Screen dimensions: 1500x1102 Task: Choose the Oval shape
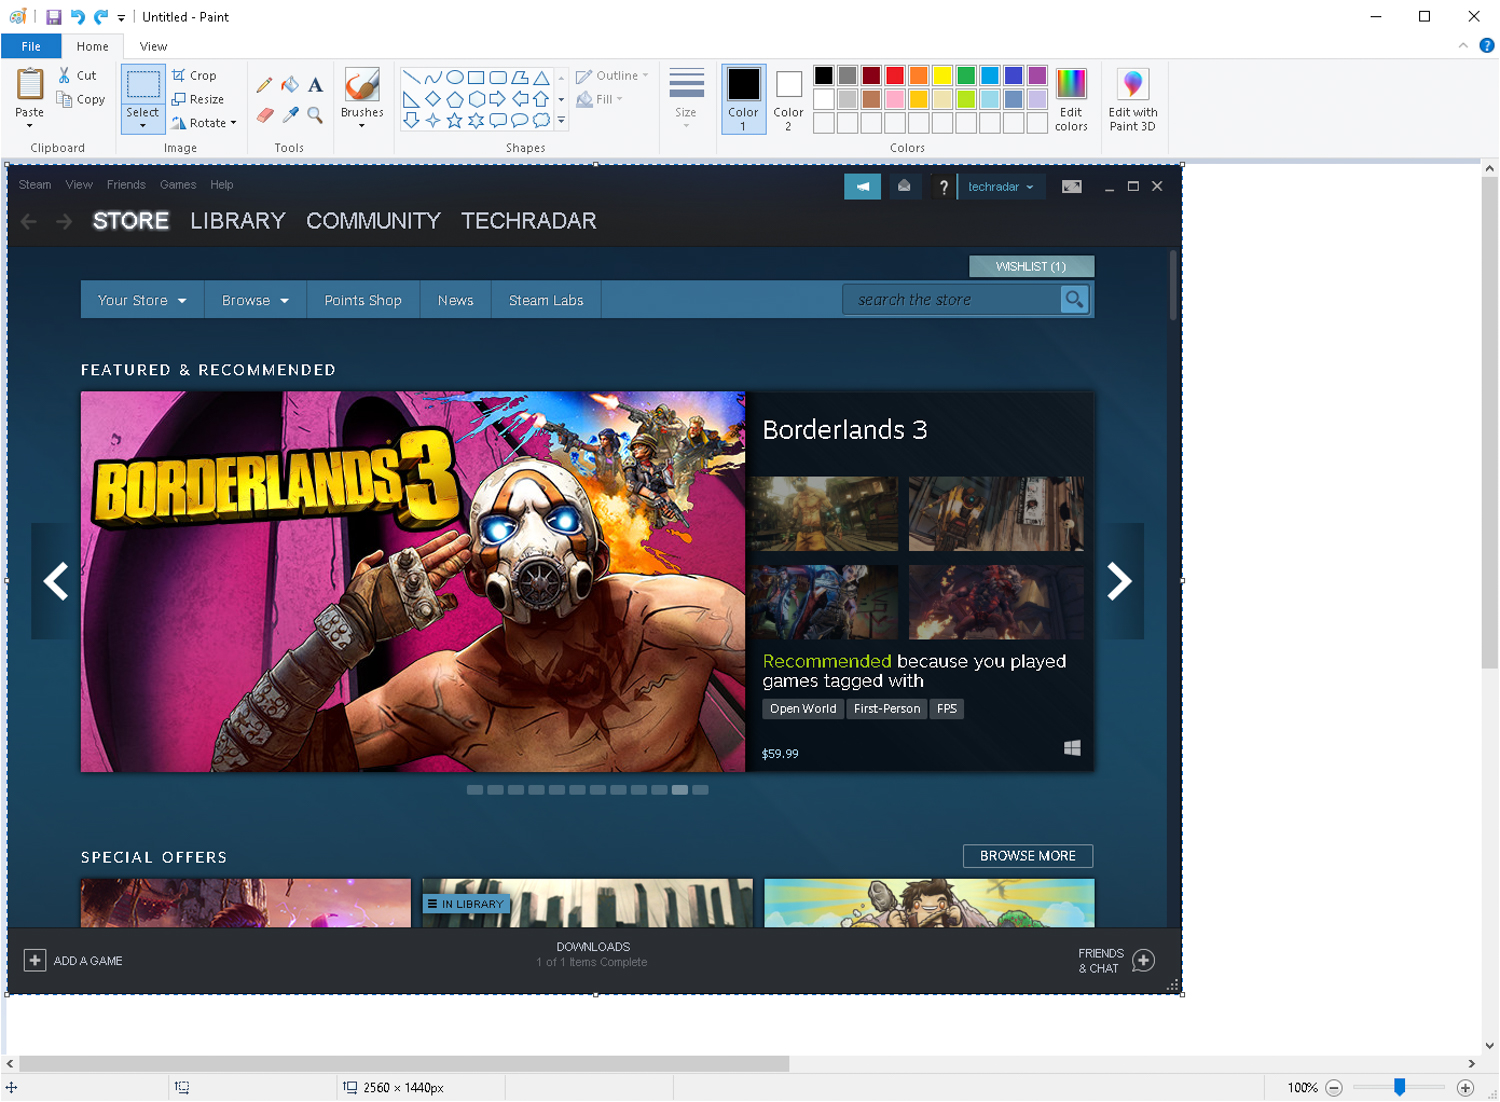click(454, 77)
